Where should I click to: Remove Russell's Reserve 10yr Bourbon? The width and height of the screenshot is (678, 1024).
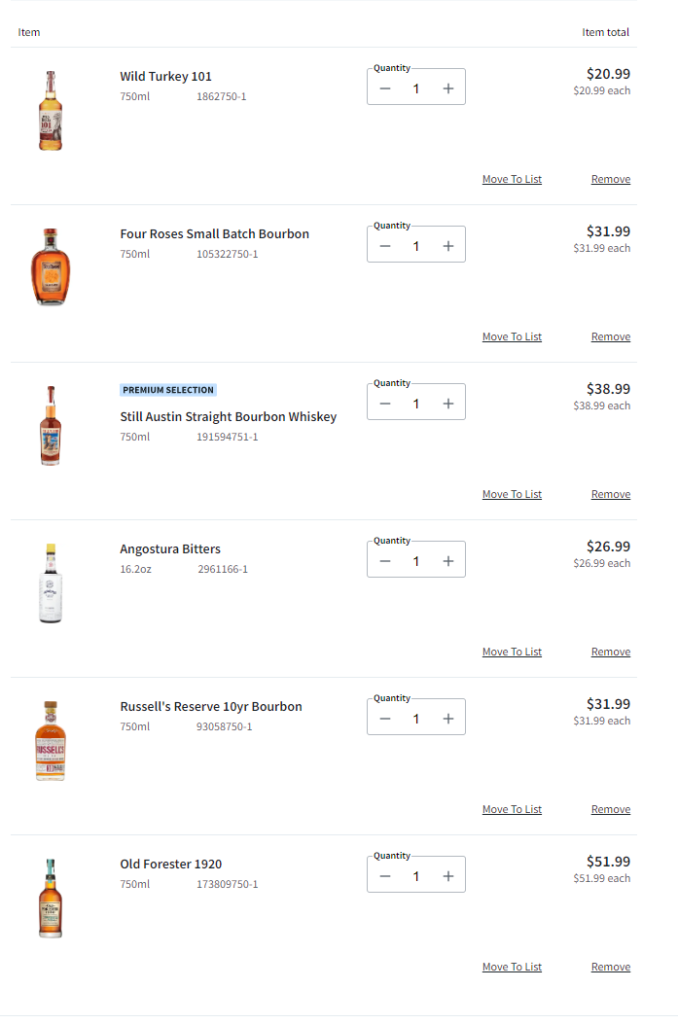coord(610,810)
